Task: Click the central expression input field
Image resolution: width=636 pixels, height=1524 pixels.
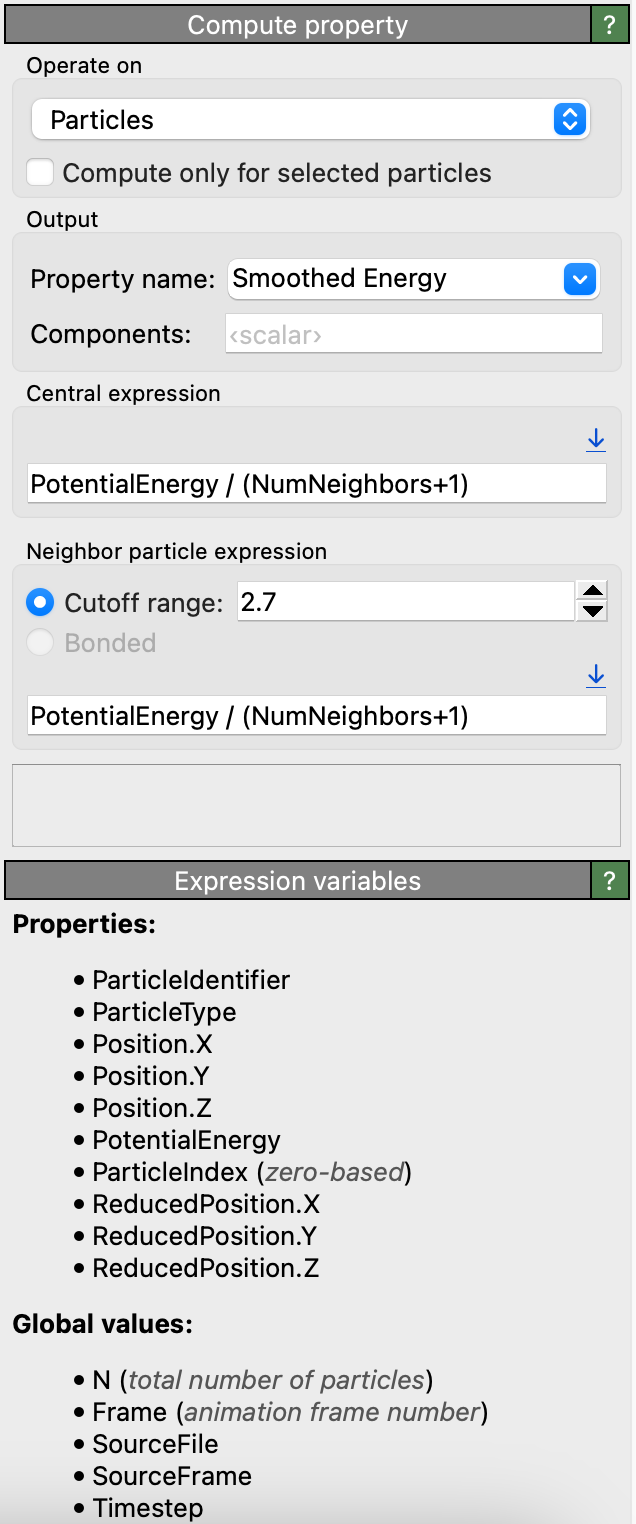Action: coord(316,484)
